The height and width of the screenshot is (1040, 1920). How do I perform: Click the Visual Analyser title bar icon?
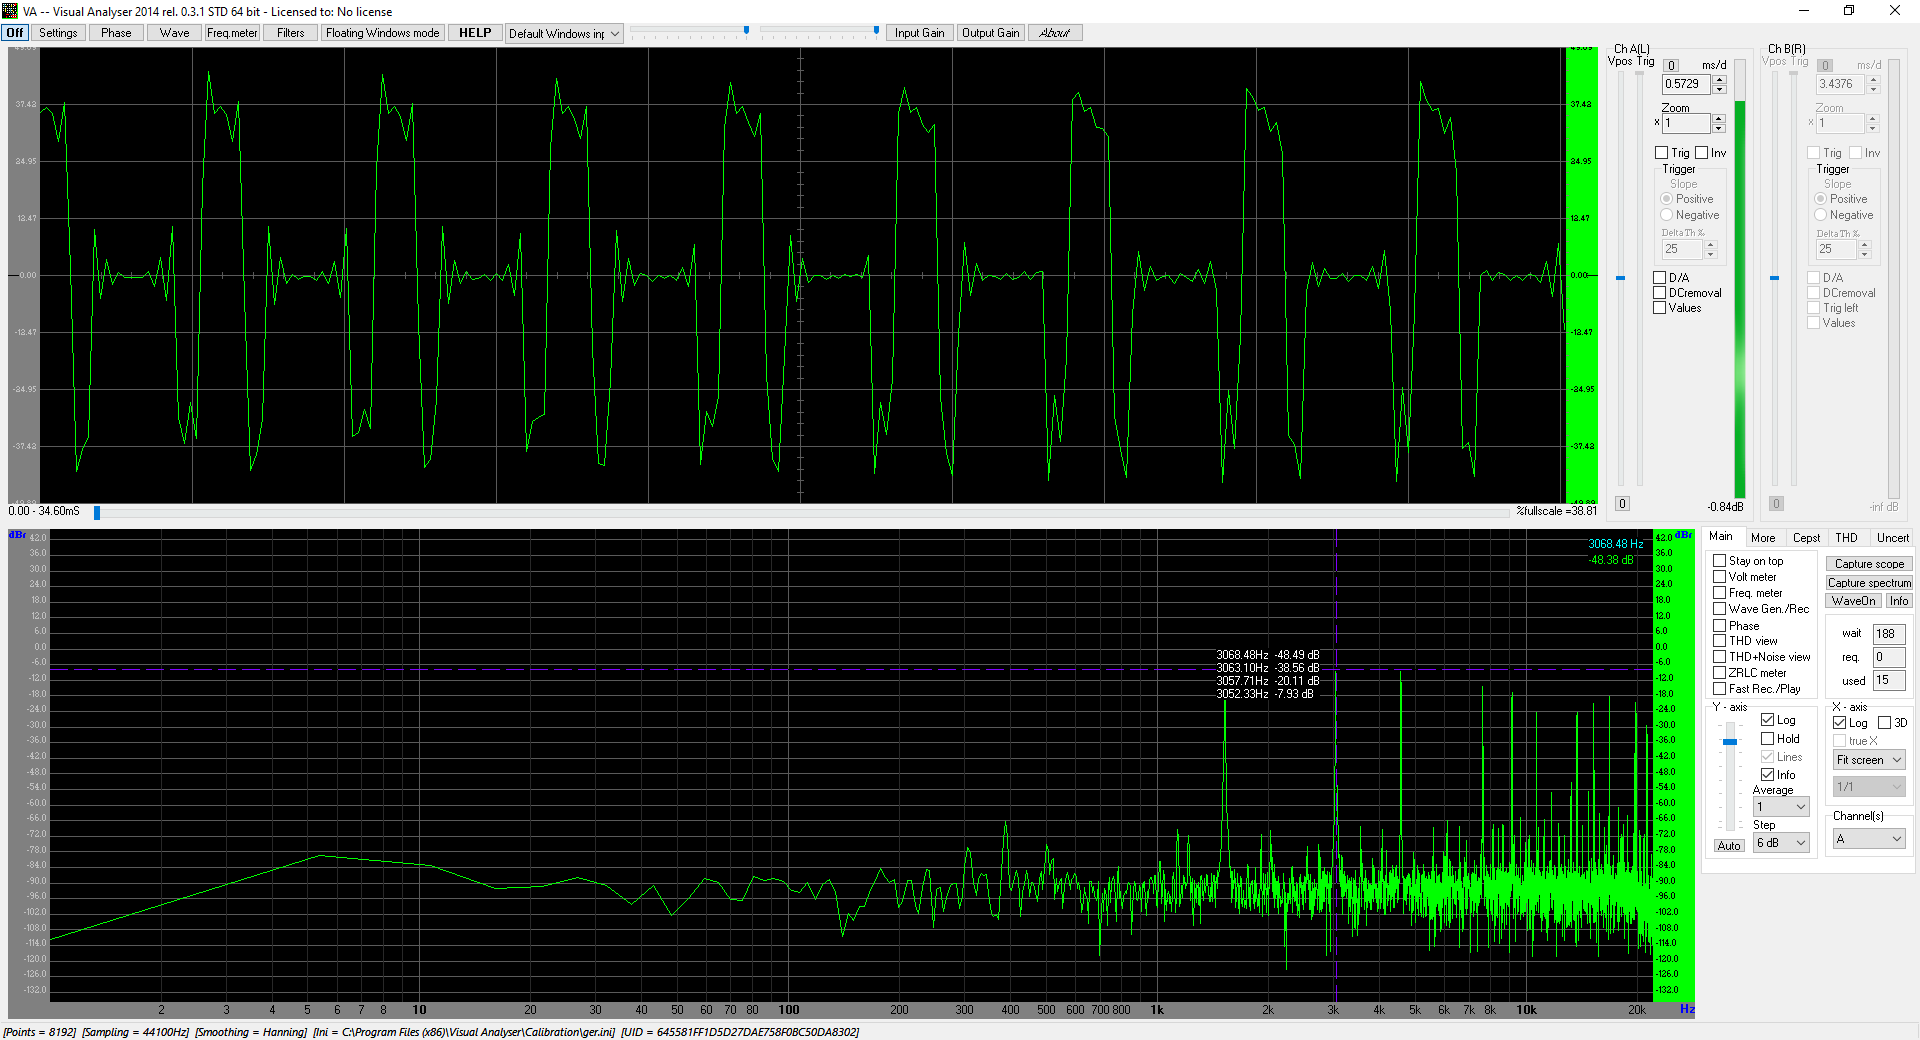tap(10, 11)
